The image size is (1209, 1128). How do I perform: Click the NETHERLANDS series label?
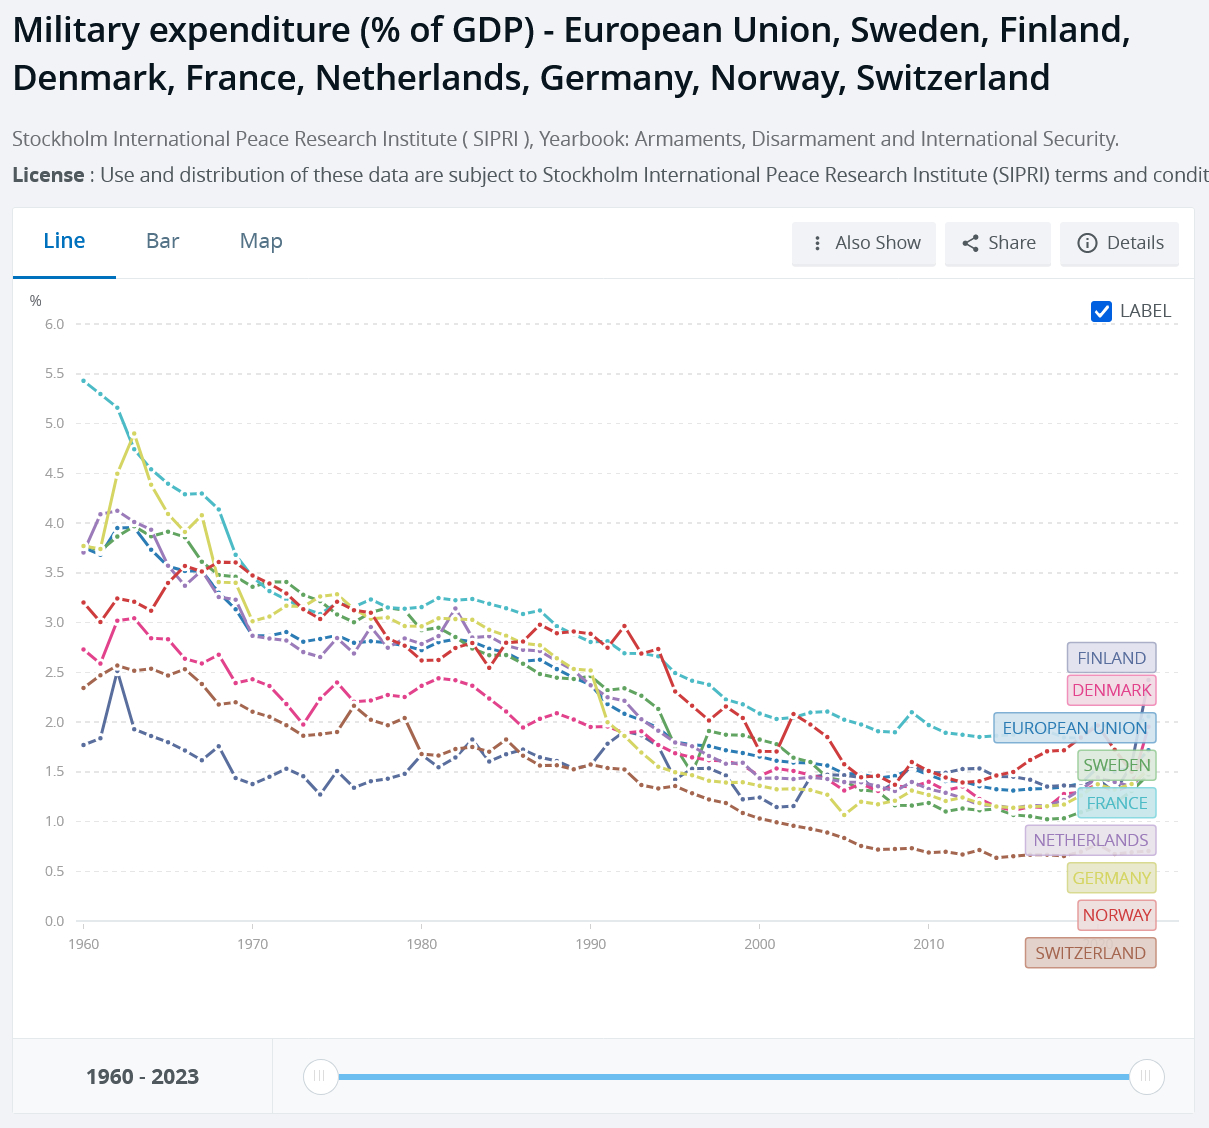1090,840
